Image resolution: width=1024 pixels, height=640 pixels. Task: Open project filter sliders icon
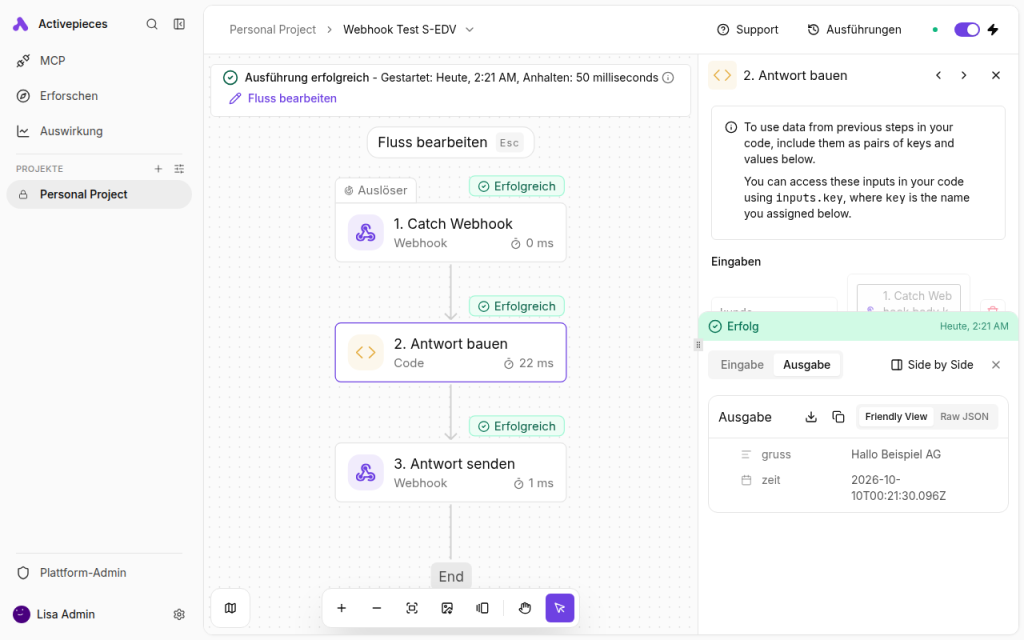(179, 168)
